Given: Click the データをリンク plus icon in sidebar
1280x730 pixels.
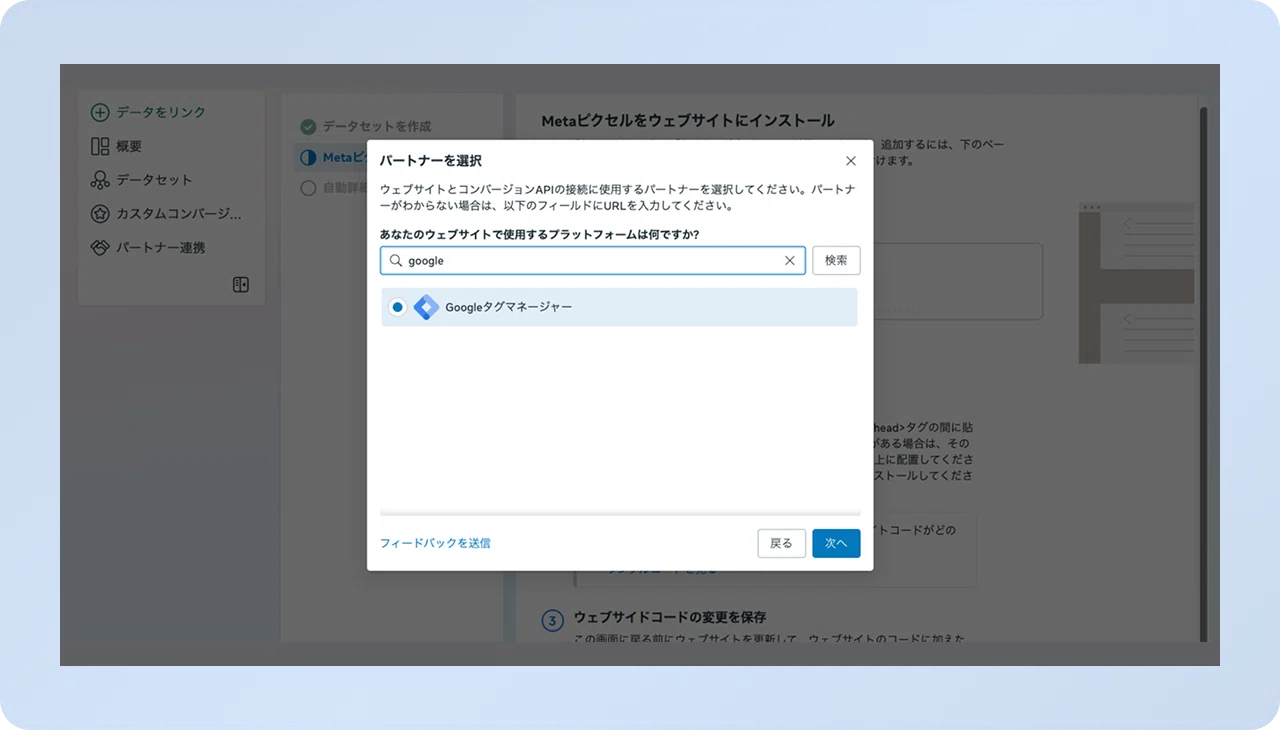Looking at the screenshot, I should click(100, 113).
